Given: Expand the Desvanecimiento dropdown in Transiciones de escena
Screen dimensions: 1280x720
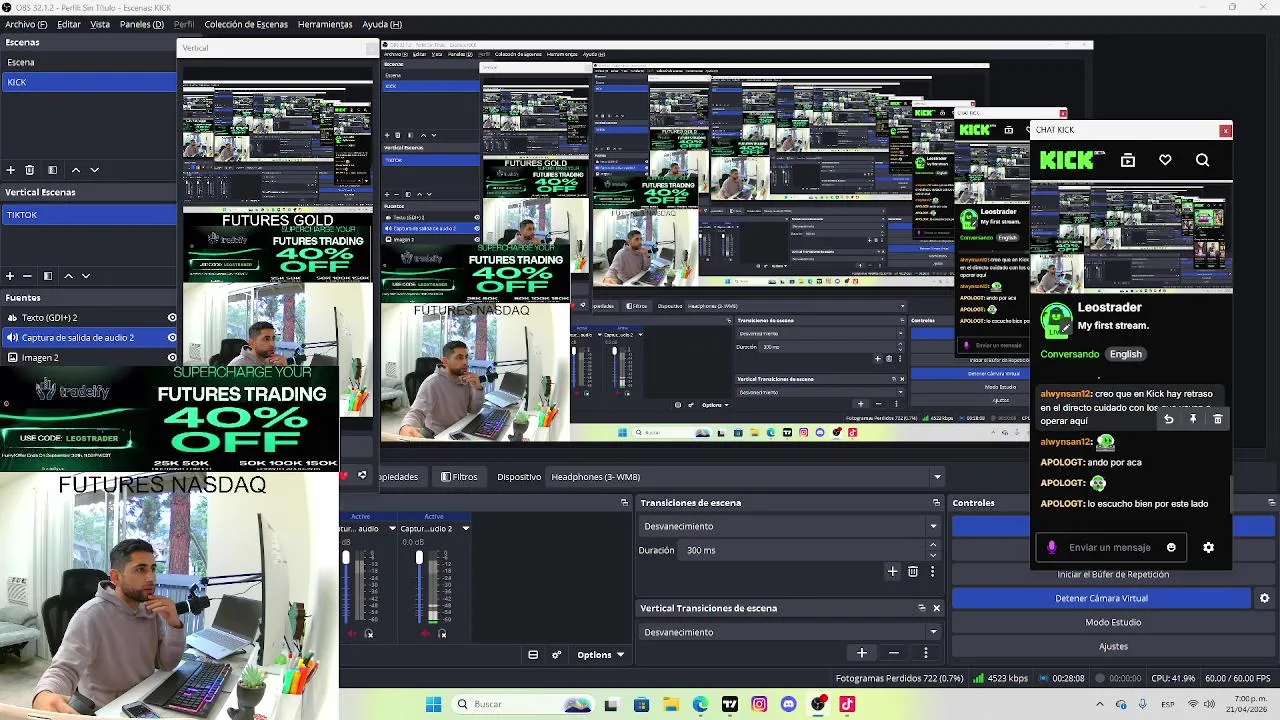Looking at the screenshot, I should 789,526.
